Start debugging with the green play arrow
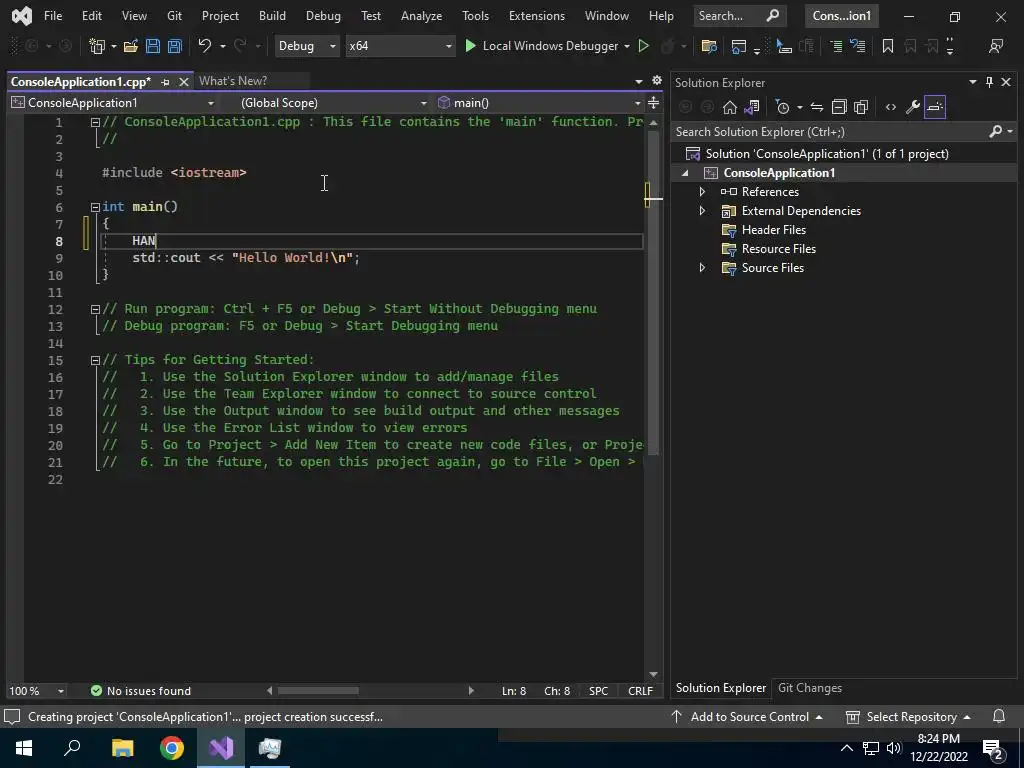1024x768 pixels. click(x=470, y=46)
